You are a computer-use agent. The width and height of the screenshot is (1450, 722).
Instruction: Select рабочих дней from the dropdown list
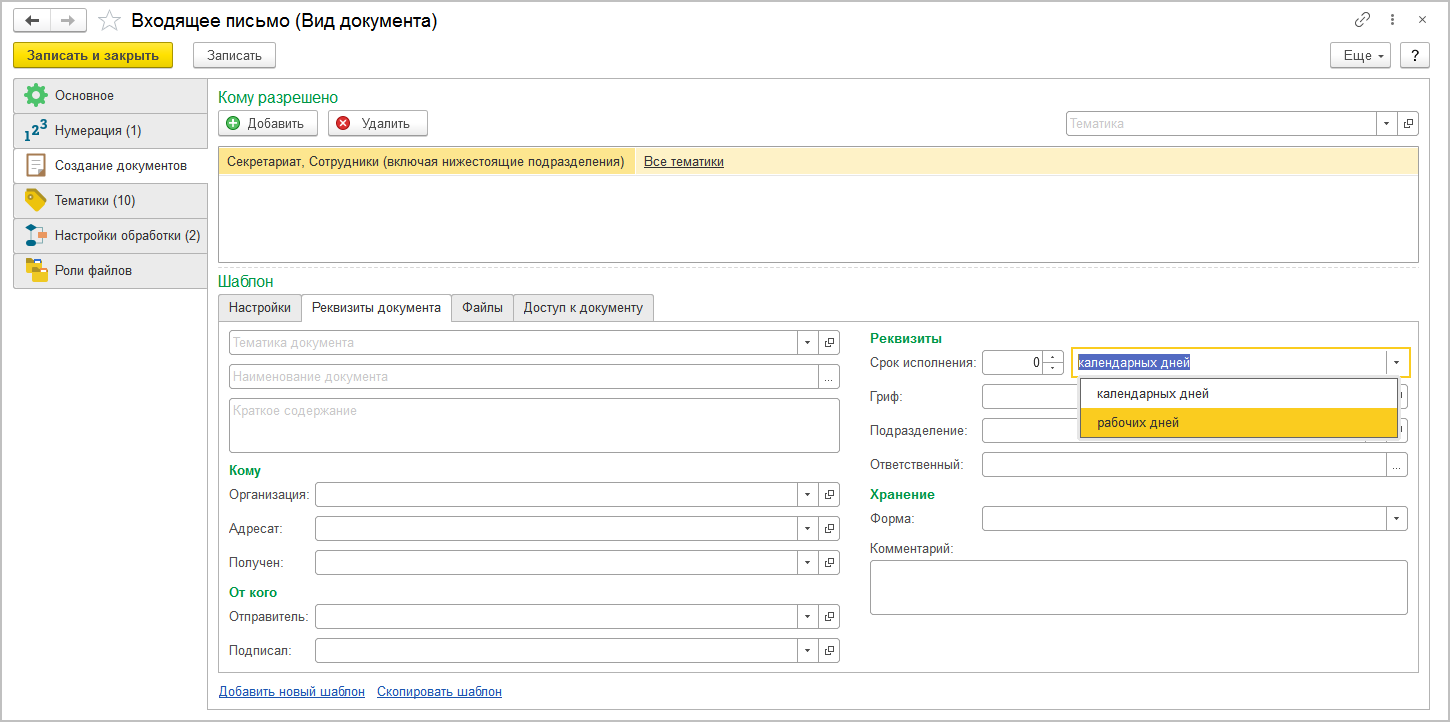[1138, 423]
